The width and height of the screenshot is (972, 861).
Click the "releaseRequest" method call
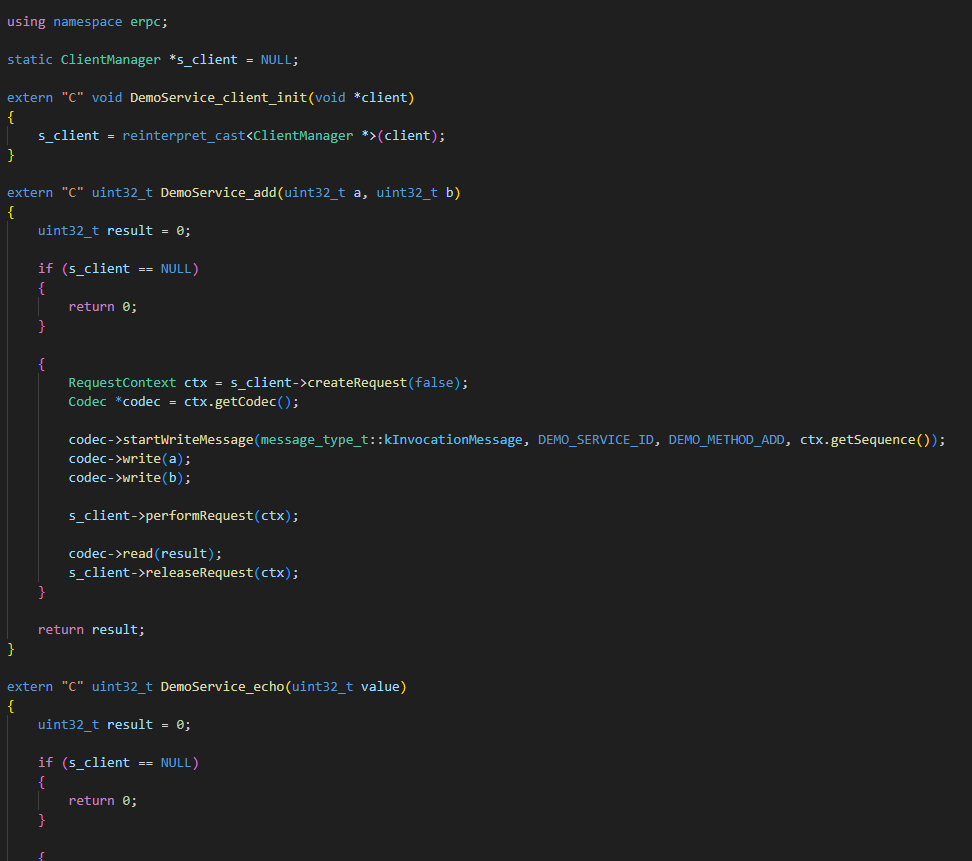click(199, 573)
